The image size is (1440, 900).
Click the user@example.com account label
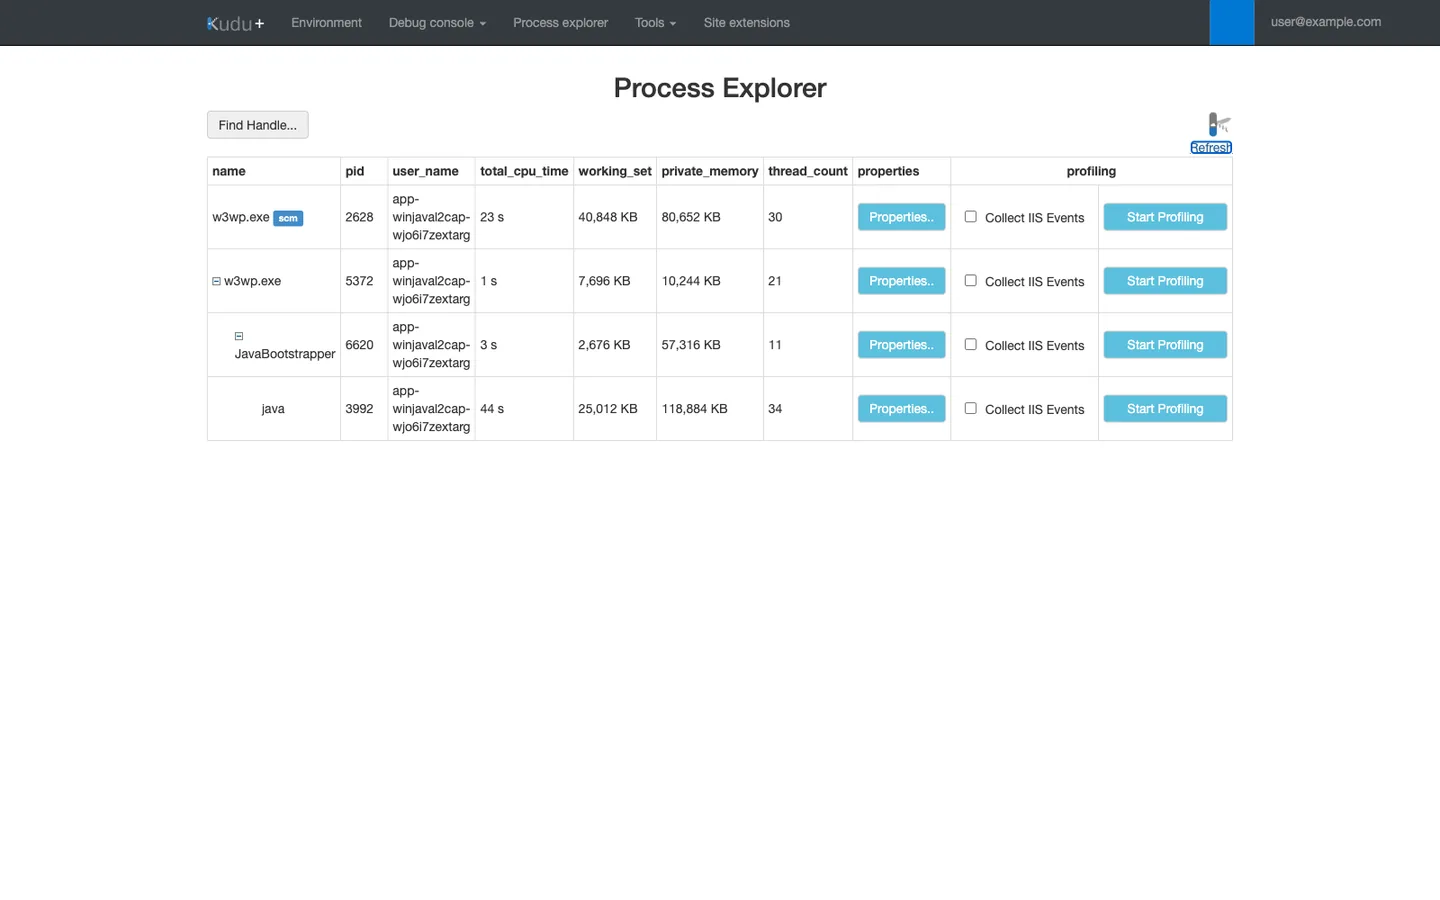(x=1326, y=22)
